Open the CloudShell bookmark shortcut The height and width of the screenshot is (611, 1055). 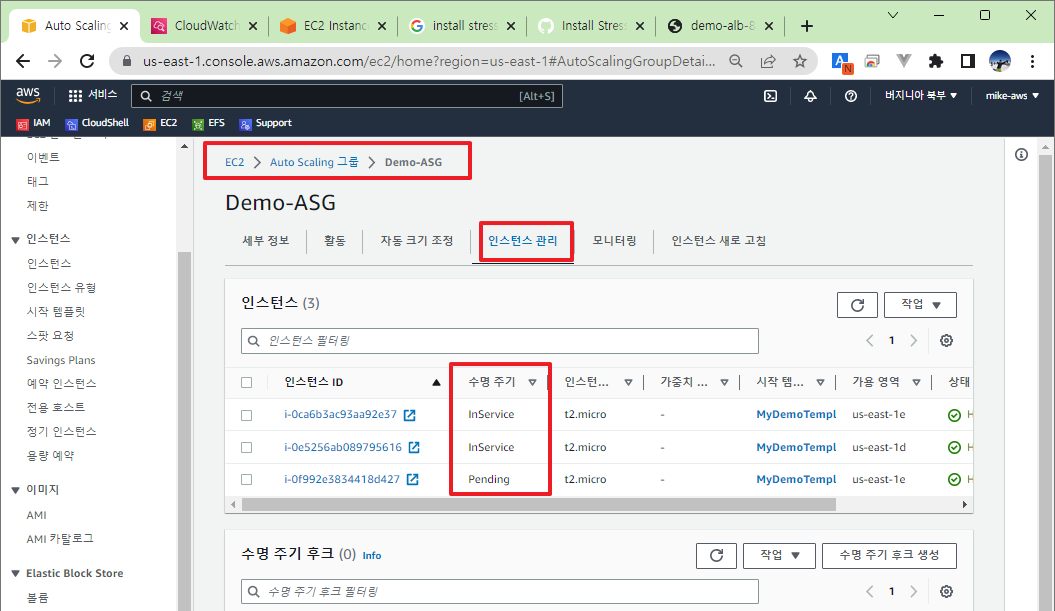coord(97,123)
